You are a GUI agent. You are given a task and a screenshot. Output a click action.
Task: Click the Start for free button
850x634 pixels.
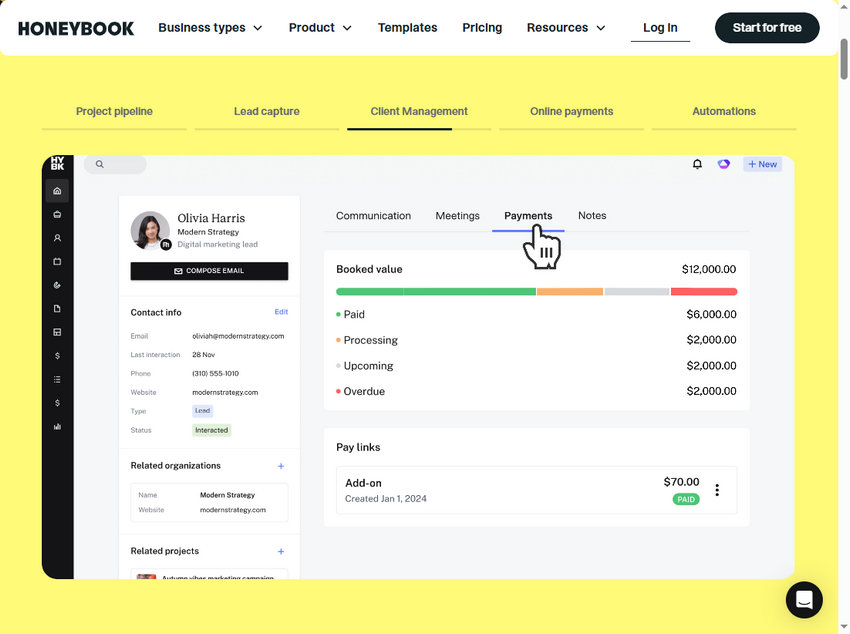pos(766,28)
